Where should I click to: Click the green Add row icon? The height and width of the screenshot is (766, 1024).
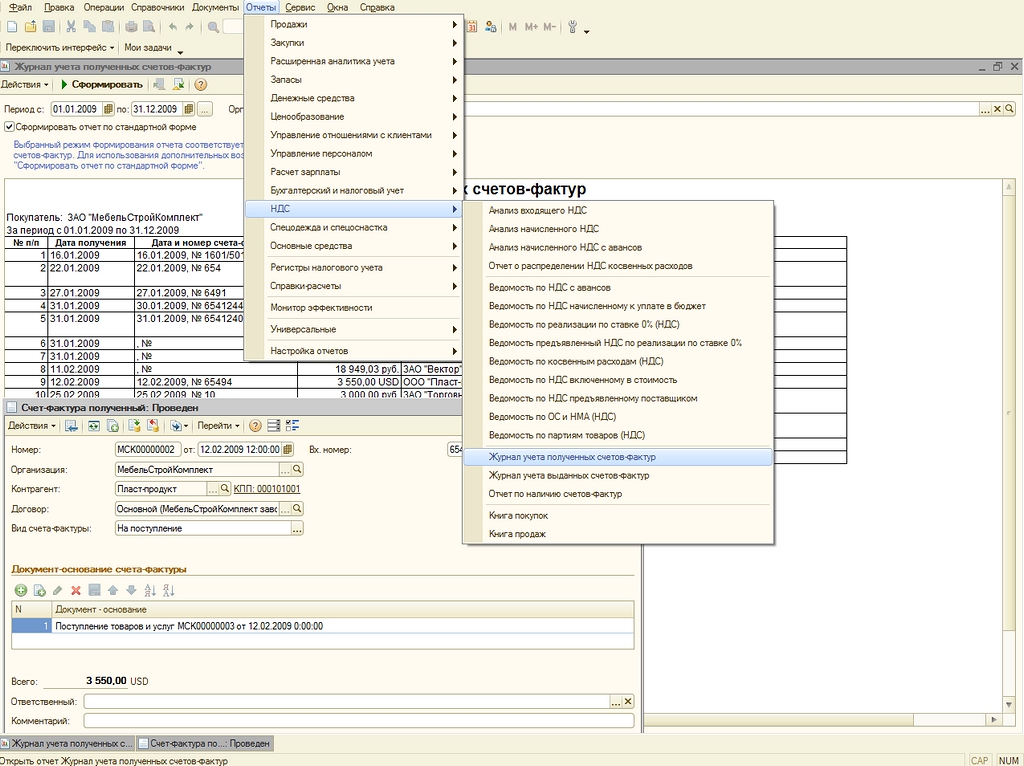21,590
